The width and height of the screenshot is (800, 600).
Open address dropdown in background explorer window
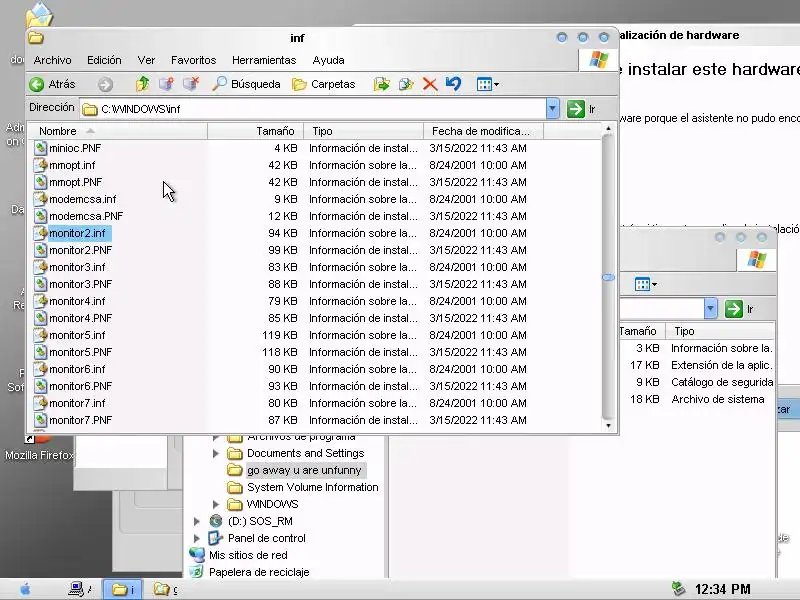(711, 309)
